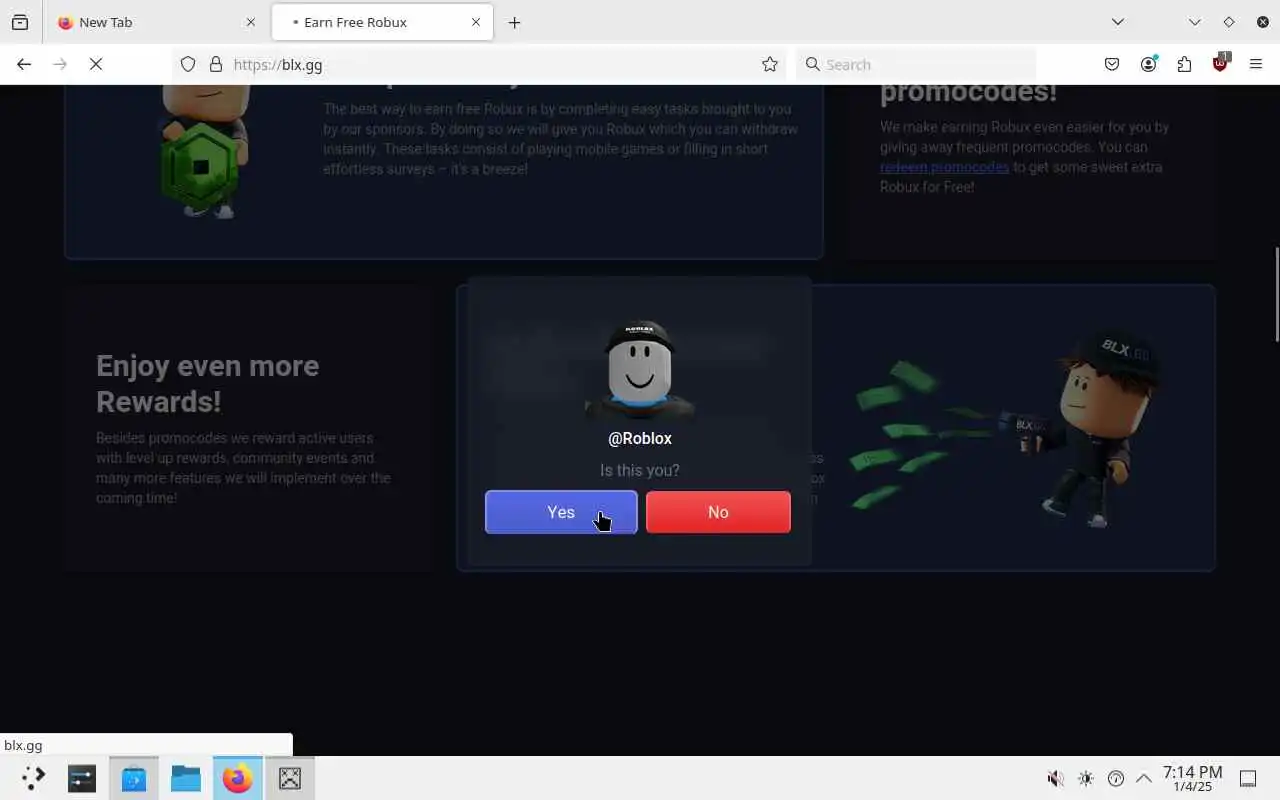Open the uBlock Origin extension icon

point(1220,63)
